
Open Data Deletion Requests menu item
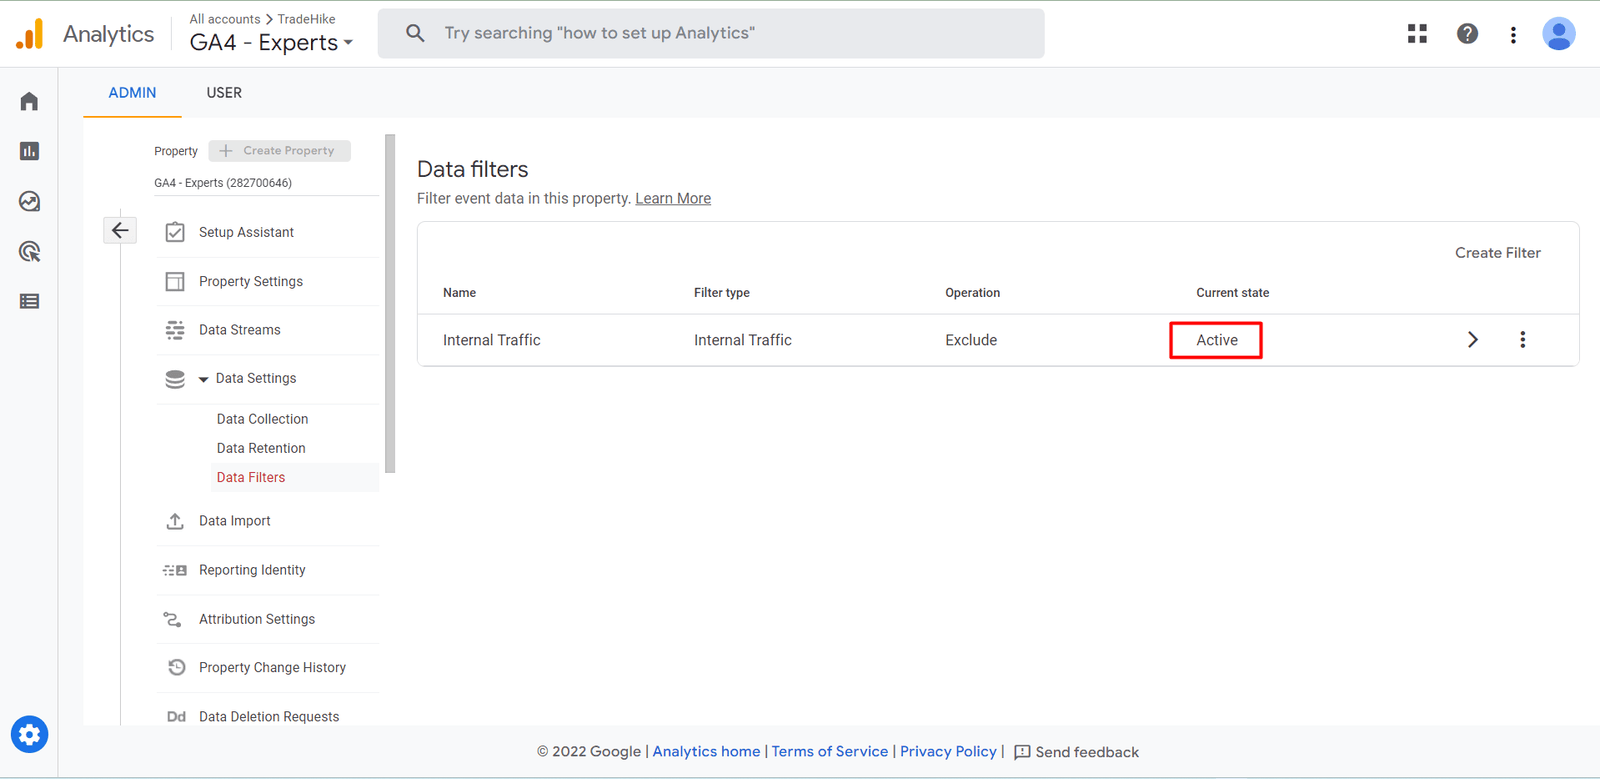269,717
